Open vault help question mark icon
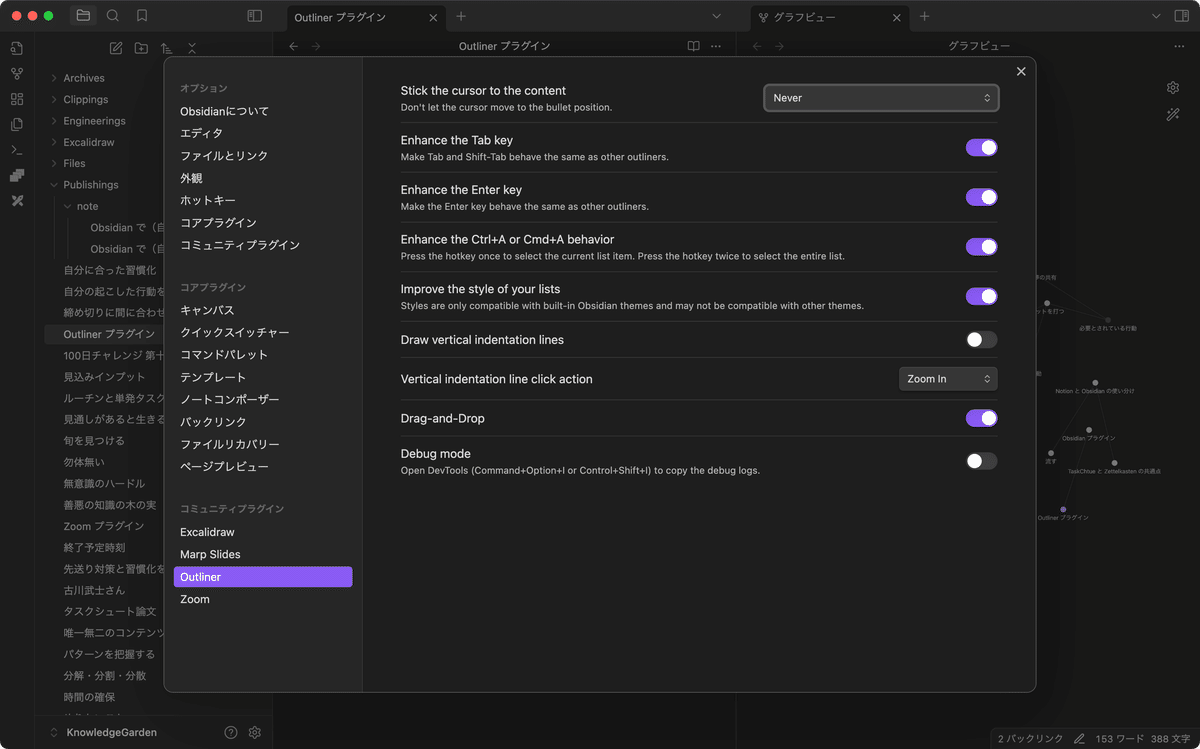The height and width of the screenshot is (749, 1200). point(231,732)
